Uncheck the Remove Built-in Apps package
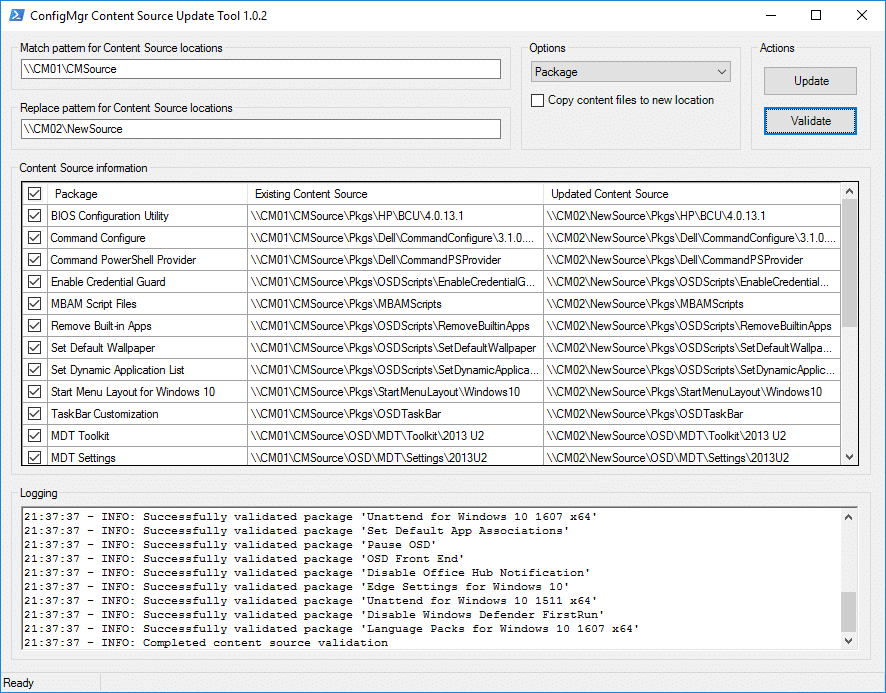The width and height of the screenshot is (886, 693). pyautogui.click(x=34, y=325)
